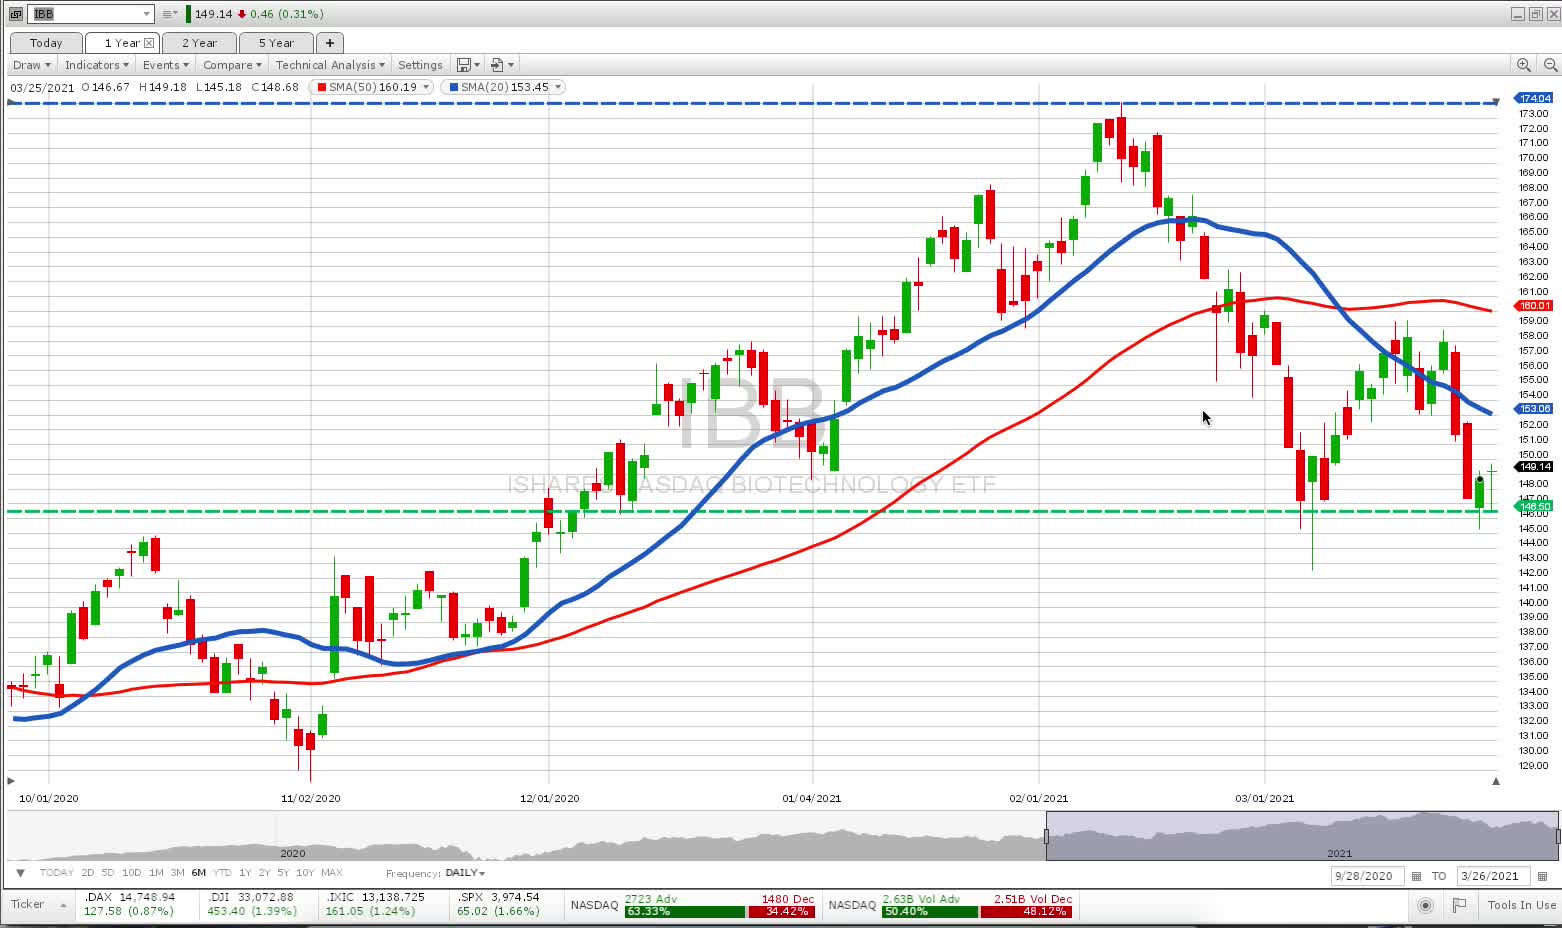Close the 1 Year tab with its X
Screen dimensions: 1562x928
click(149, 43)
